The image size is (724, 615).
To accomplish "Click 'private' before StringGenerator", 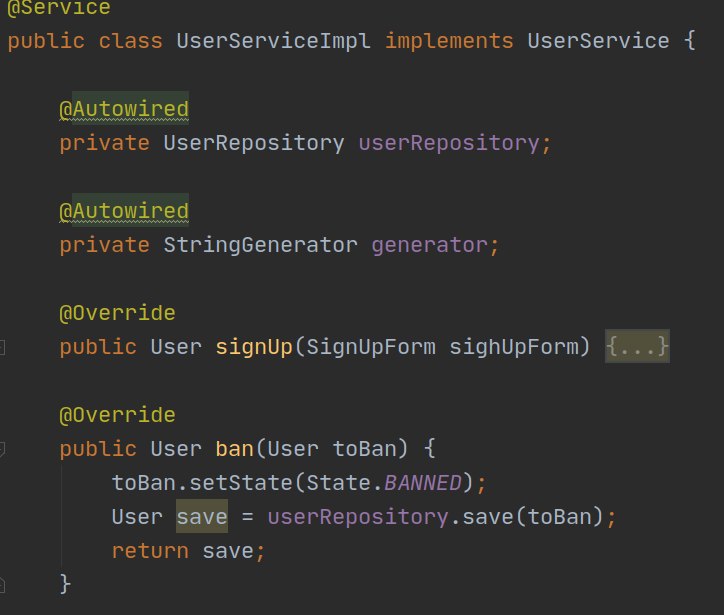I will click(105, 245).
